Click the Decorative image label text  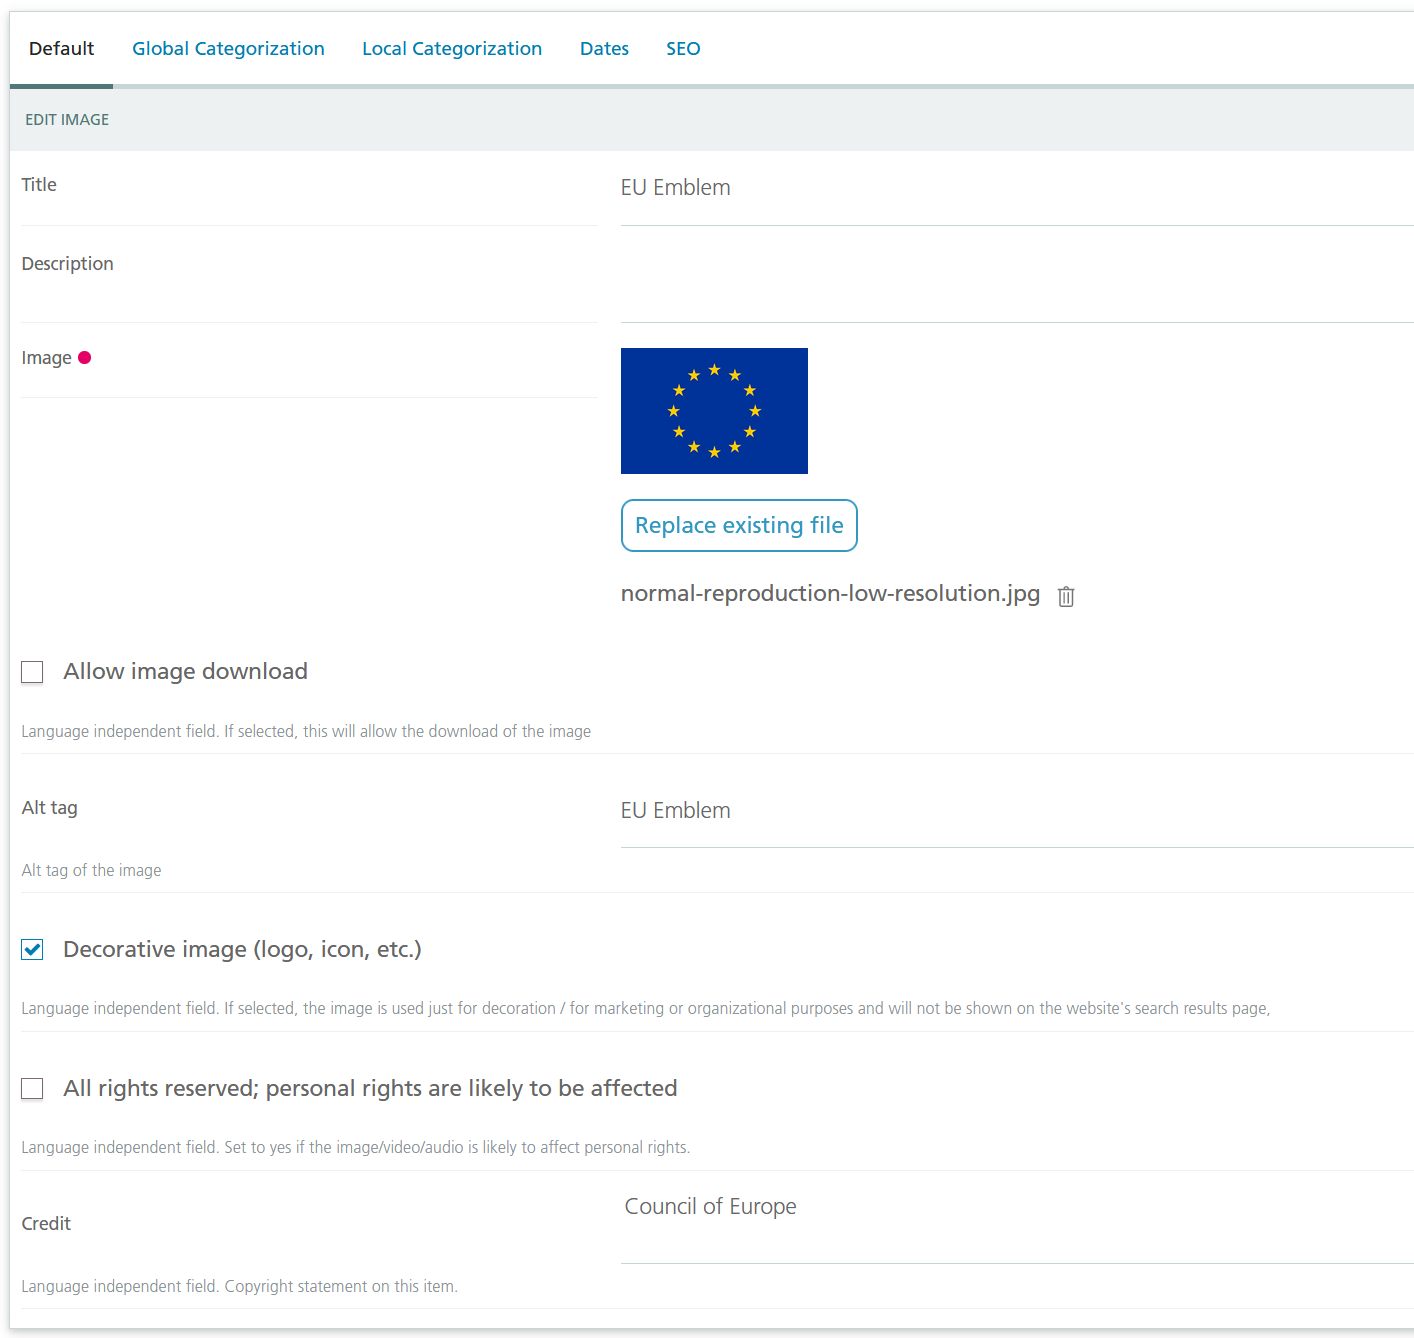coord(242,950)
